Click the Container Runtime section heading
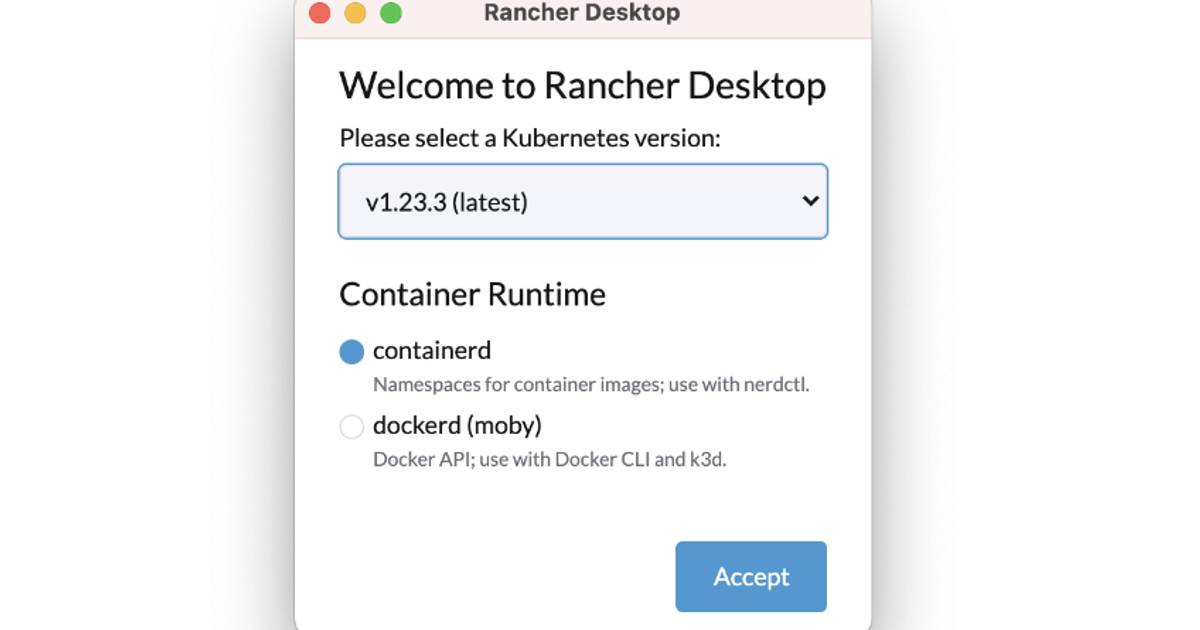 472,294
